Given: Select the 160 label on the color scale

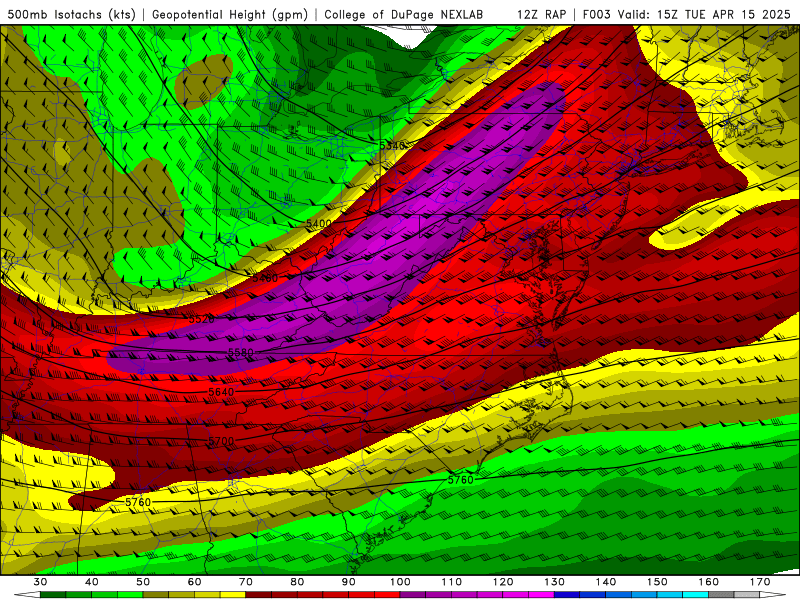Looking at the screenshot, I should point(709,582).
